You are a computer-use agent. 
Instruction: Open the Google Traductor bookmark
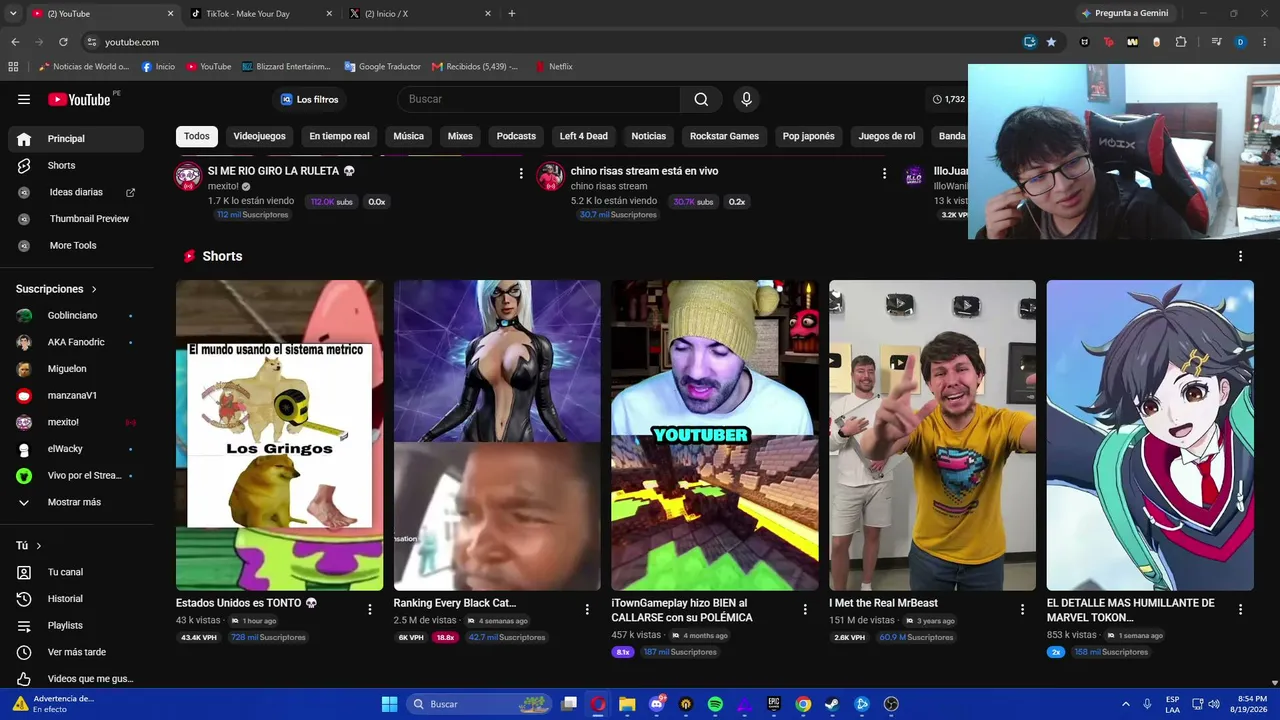[382, 66]
